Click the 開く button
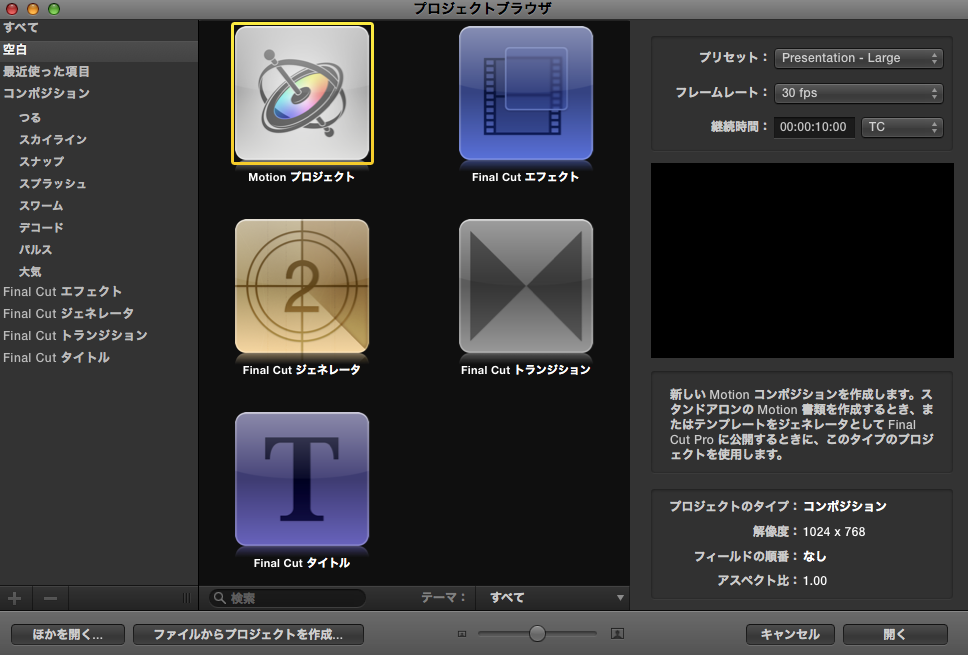 click(x=895, y=634)
